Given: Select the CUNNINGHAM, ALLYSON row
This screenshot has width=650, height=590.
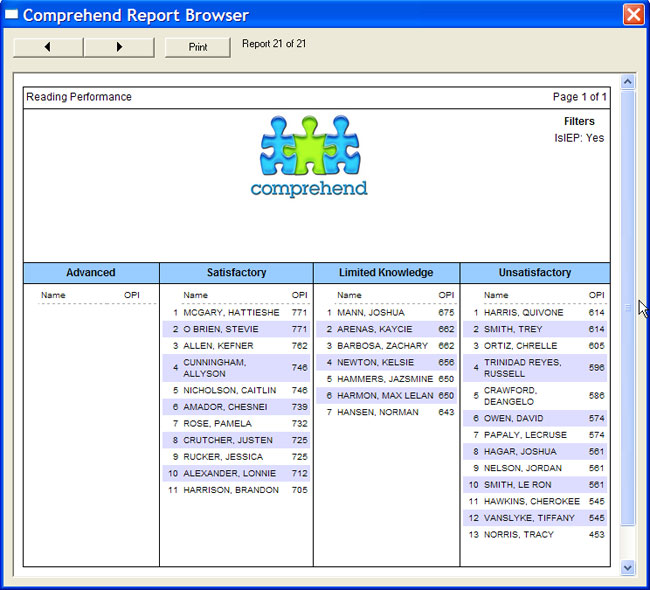Looking at the screenshot, I should pos(236,368).
